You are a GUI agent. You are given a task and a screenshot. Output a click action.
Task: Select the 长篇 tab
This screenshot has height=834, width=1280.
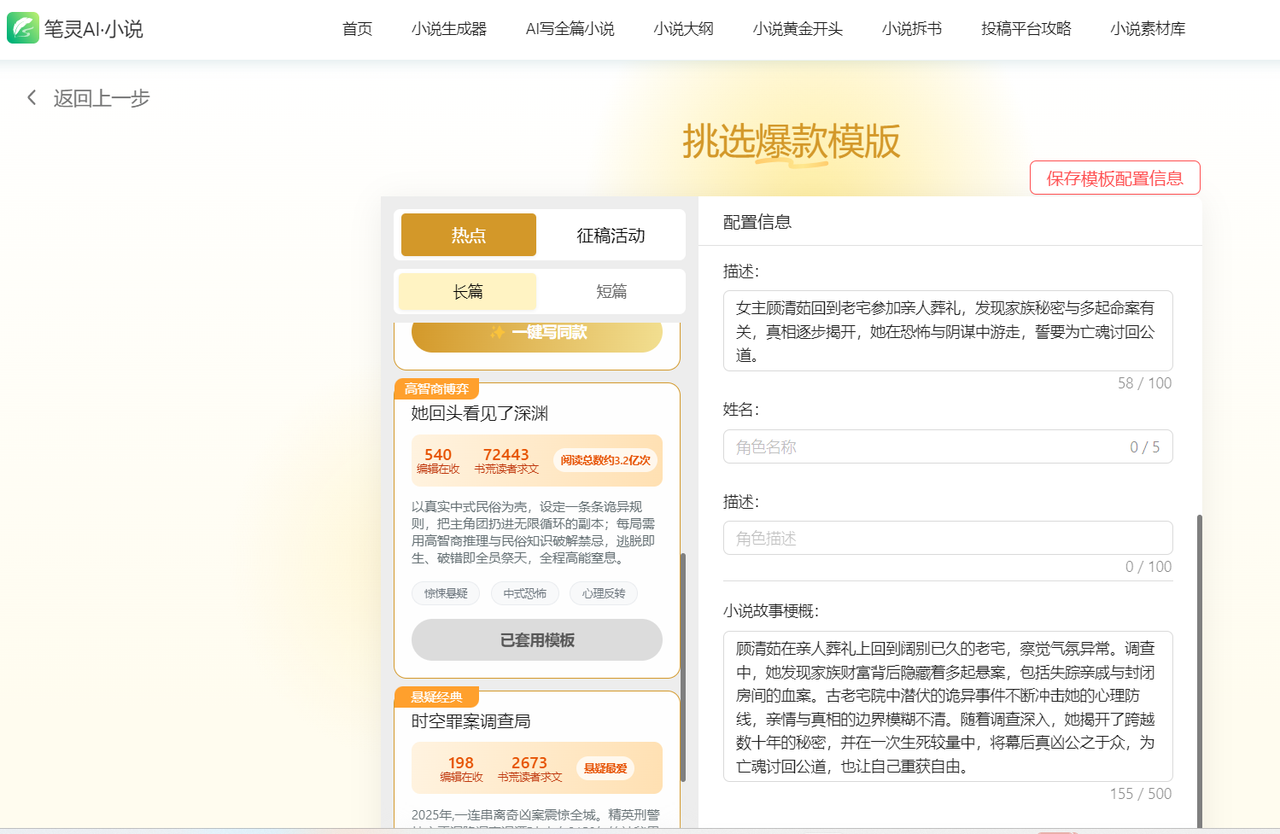pyautogui.click(x=468, y=291)
